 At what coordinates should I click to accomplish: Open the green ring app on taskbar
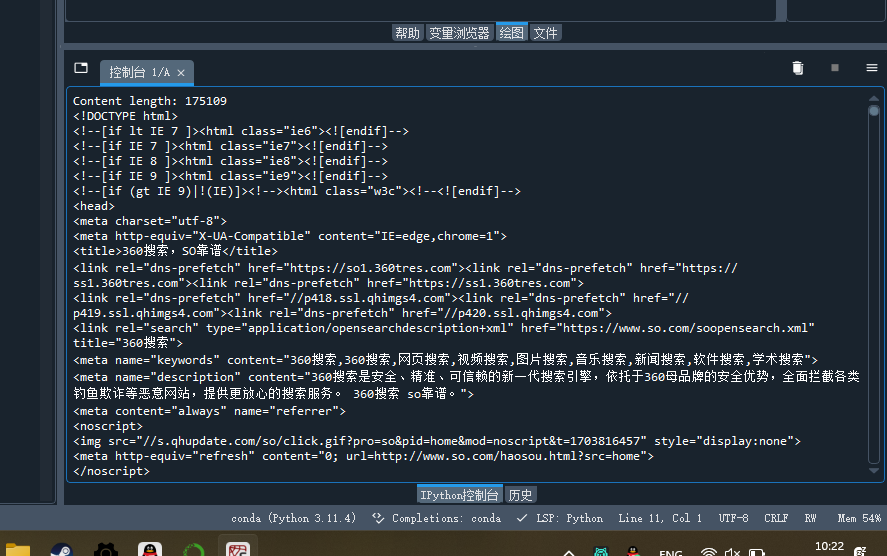tap(193, 550)
